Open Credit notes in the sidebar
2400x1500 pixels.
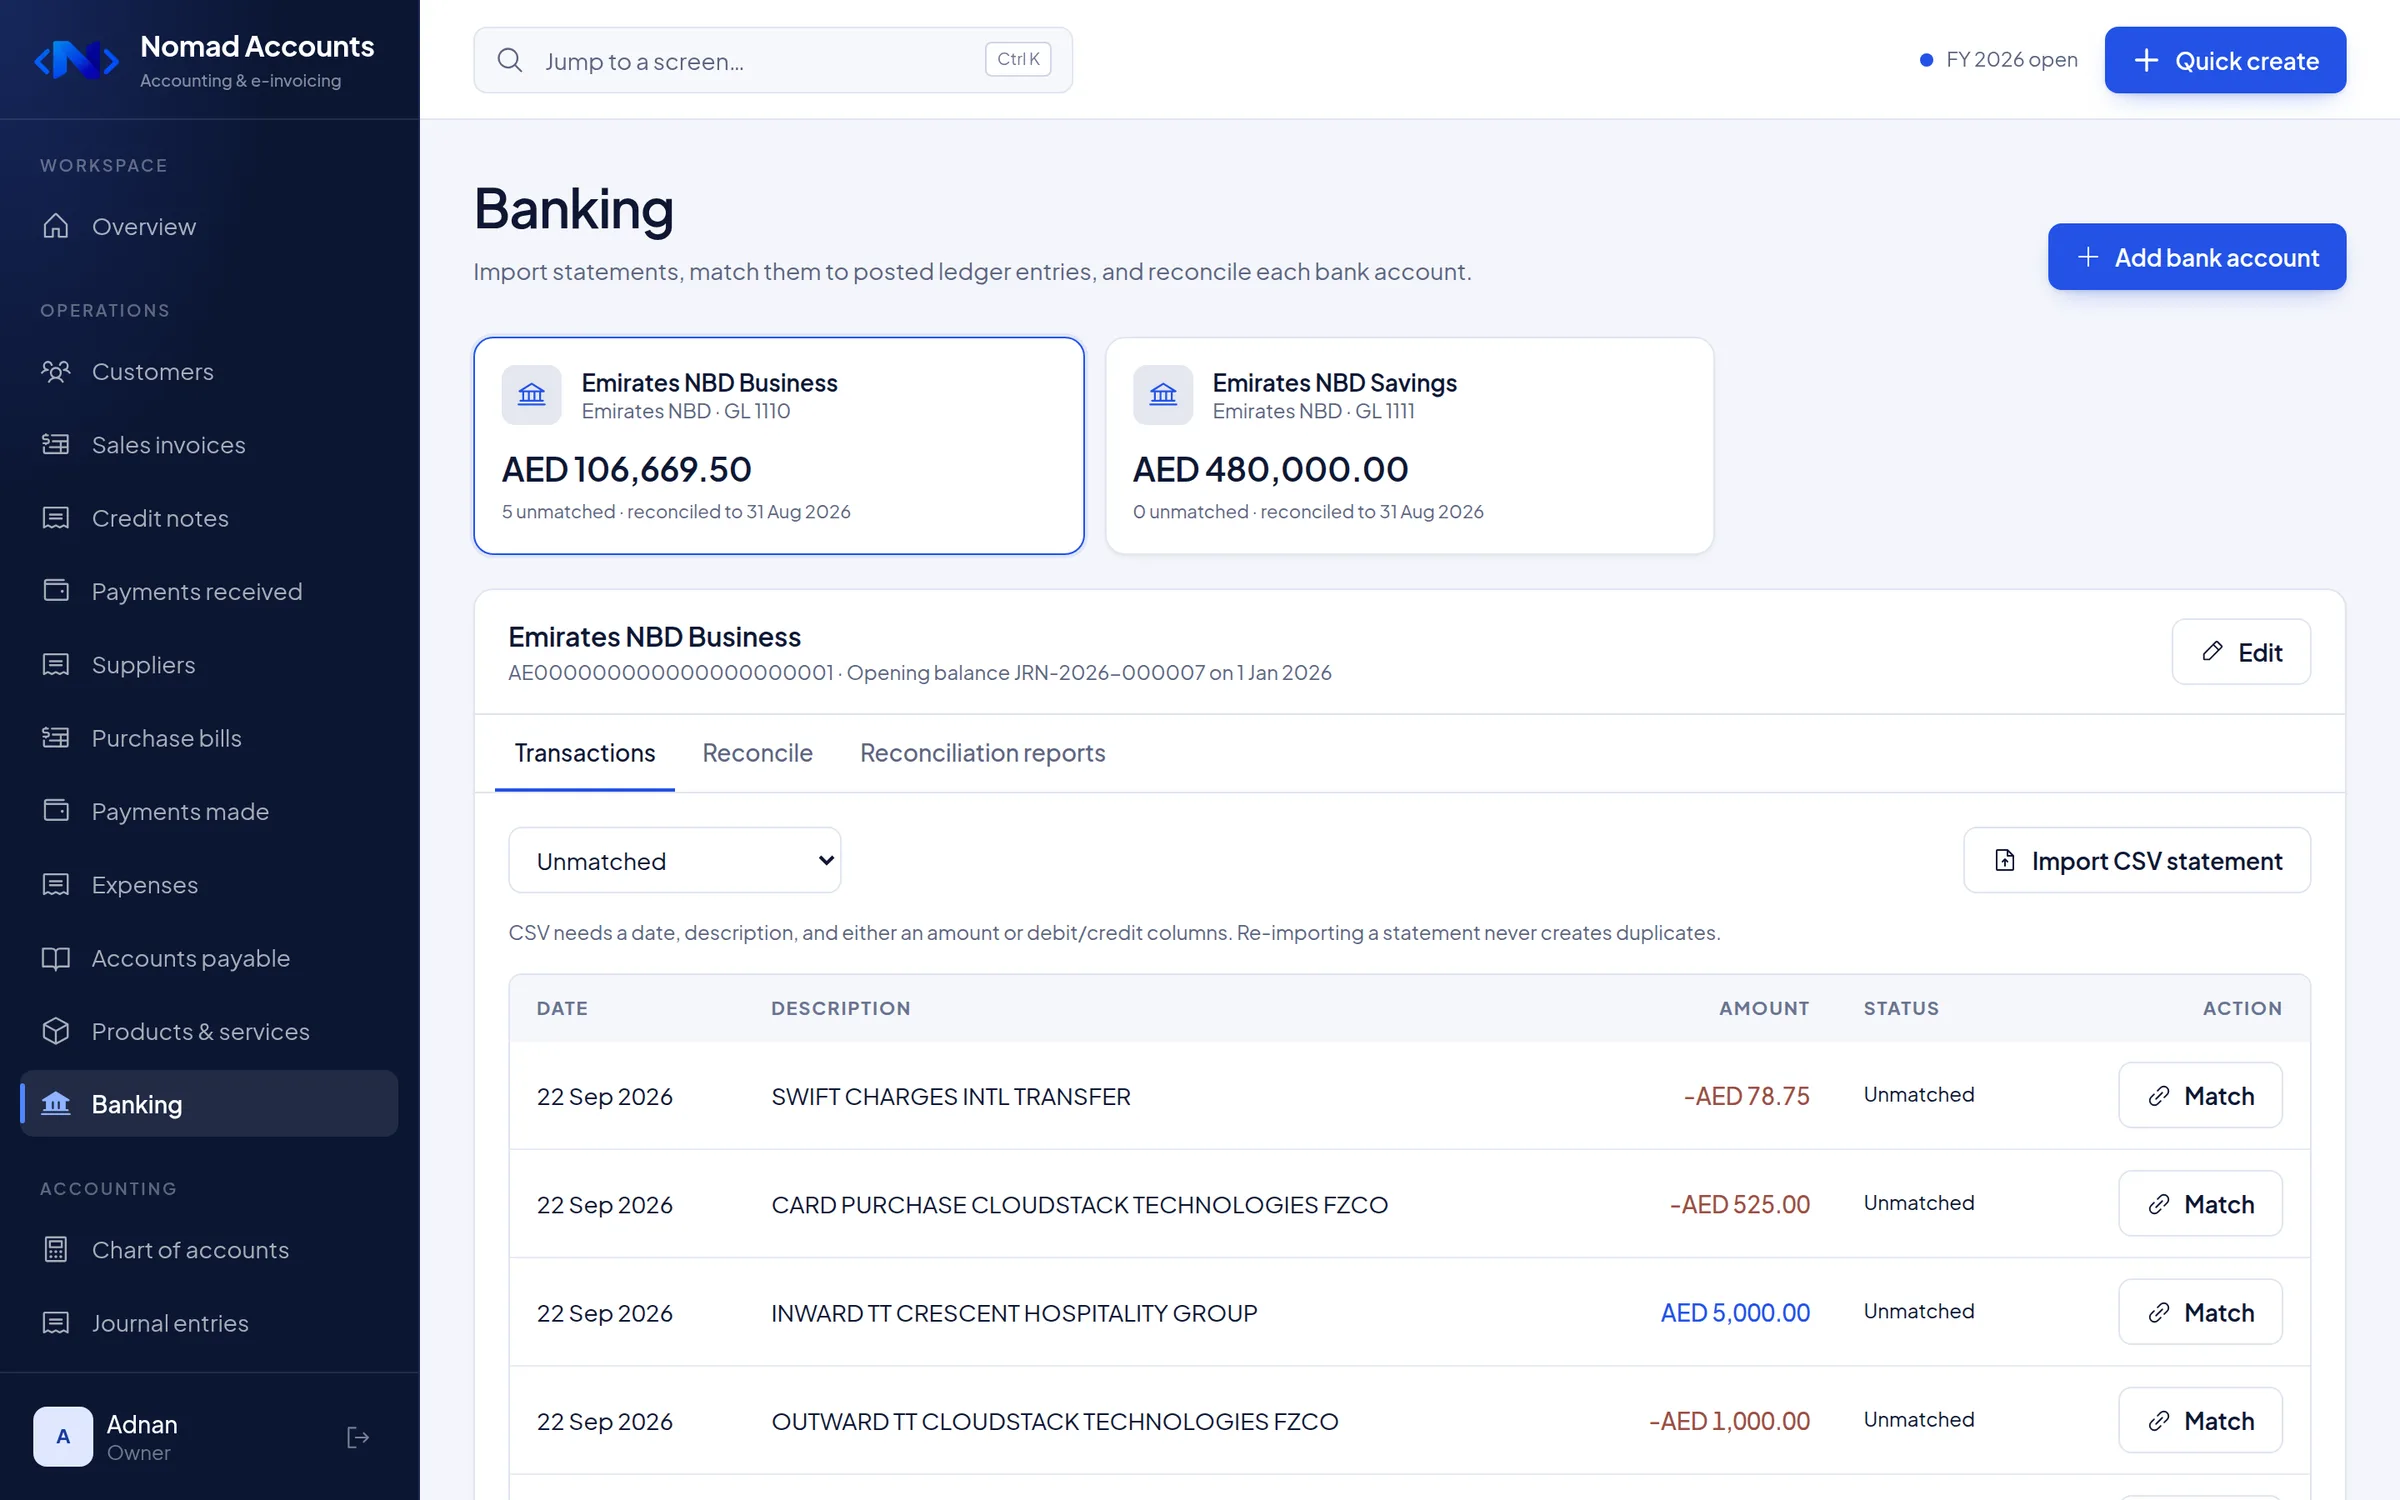(x=209, y=518)
